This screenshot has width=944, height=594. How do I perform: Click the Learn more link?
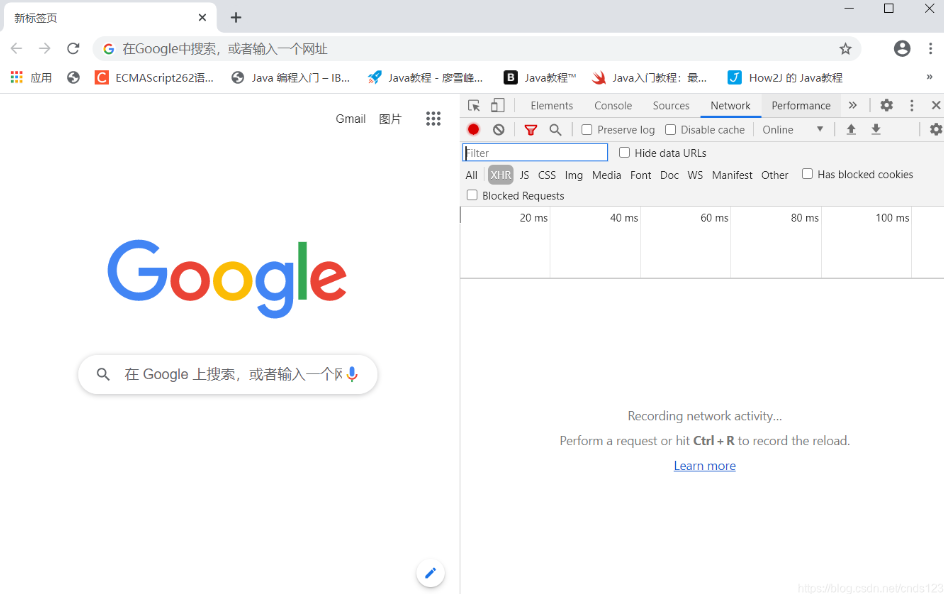coord(704,466)
